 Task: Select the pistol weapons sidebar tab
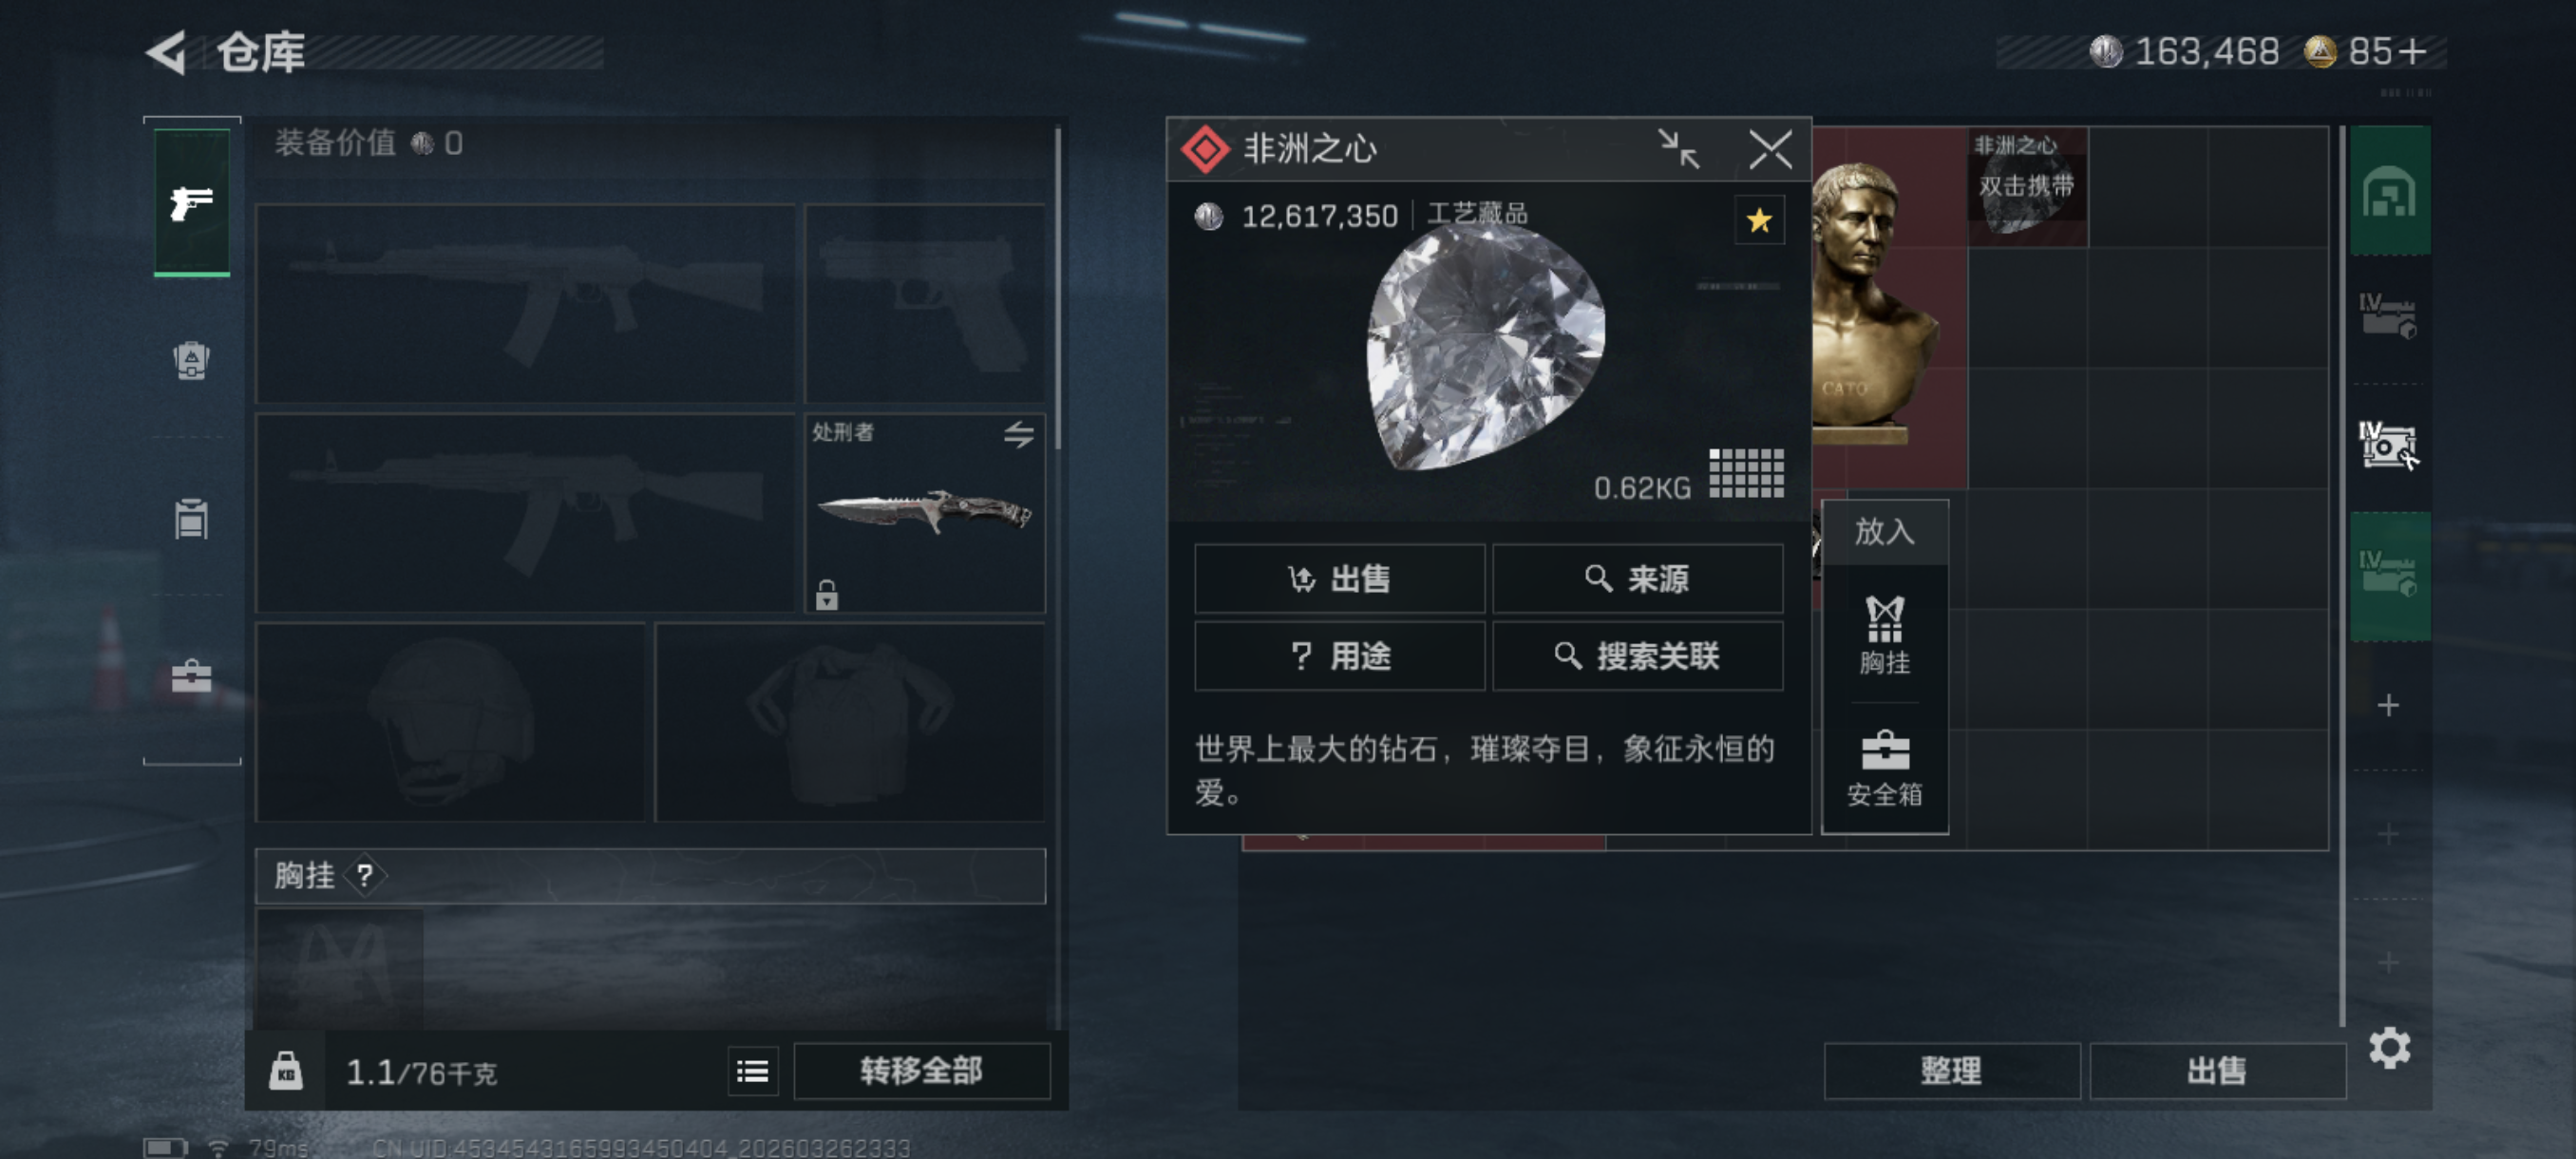tap(191, 202)
